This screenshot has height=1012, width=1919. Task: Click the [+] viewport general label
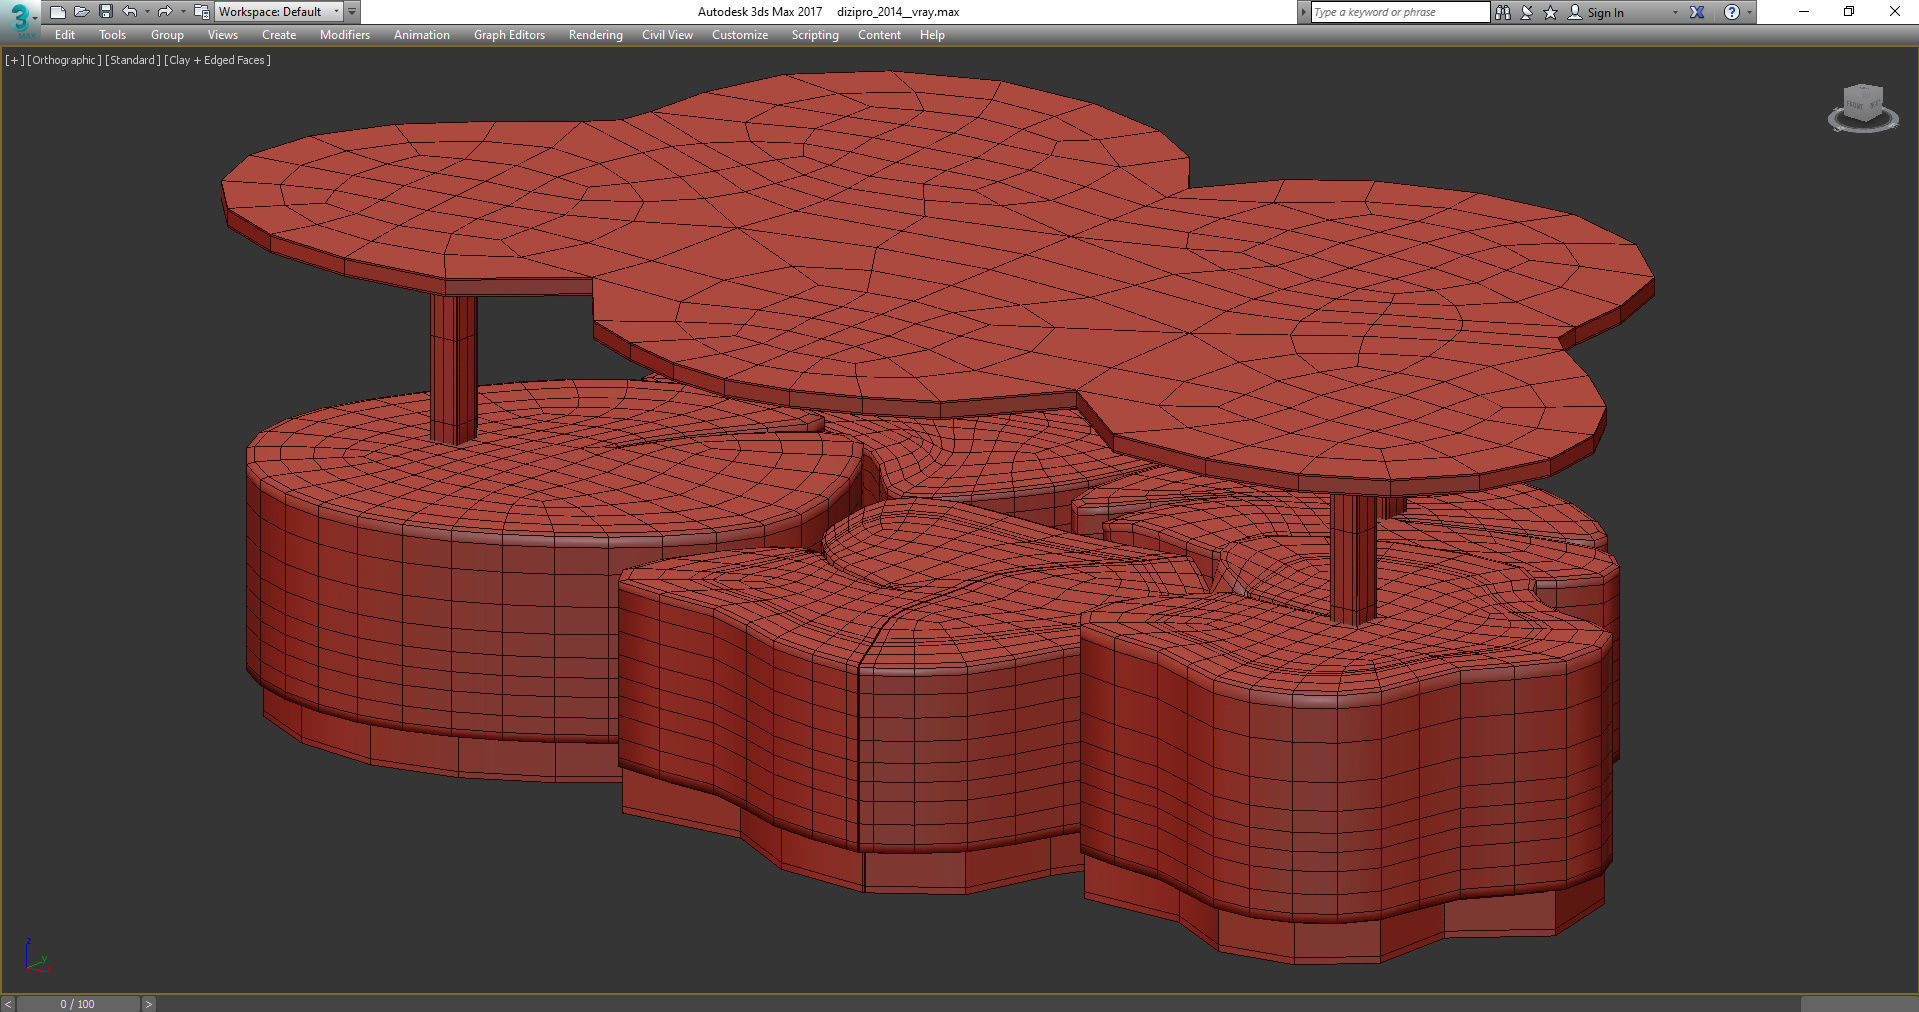[14, 60]
